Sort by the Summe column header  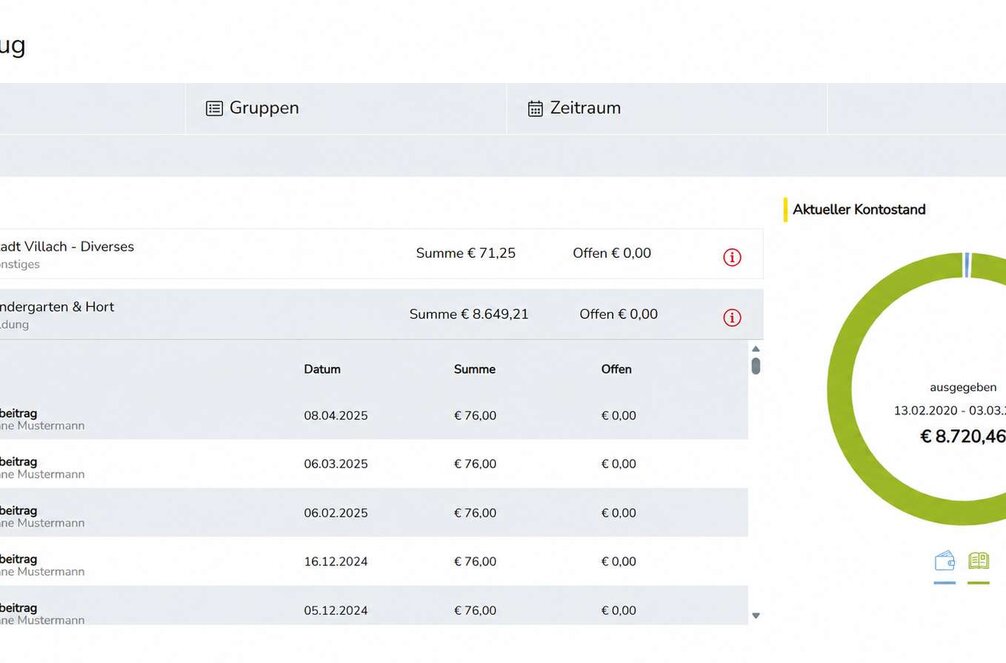[x=475, y=369]
